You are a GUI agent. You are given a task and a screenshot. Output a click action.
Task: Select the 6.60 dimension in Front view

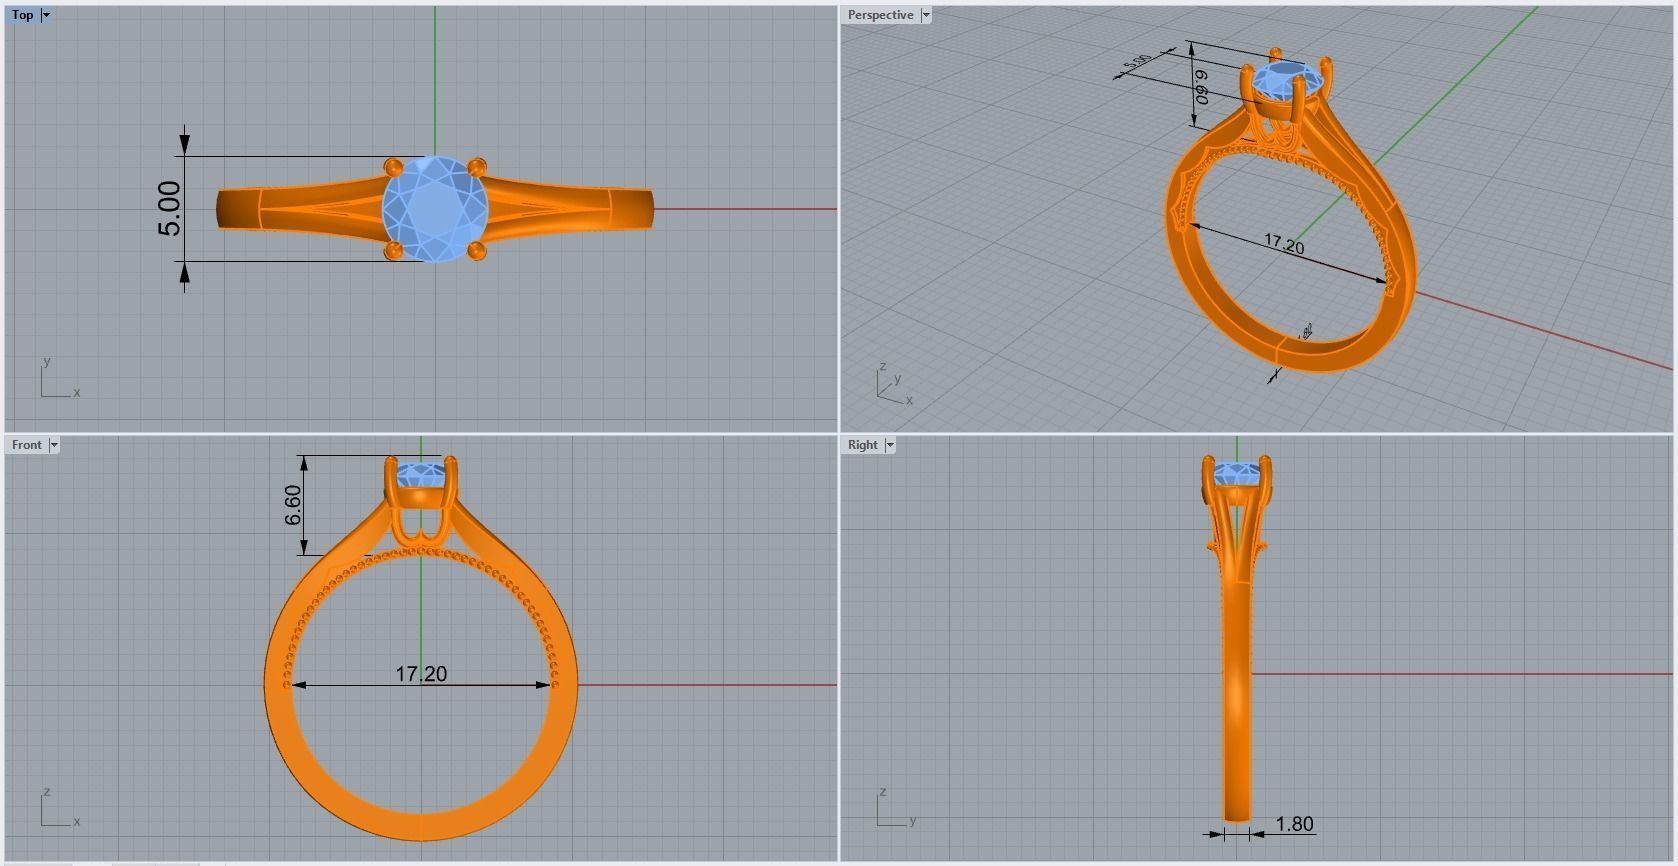[x=293, y=505]
